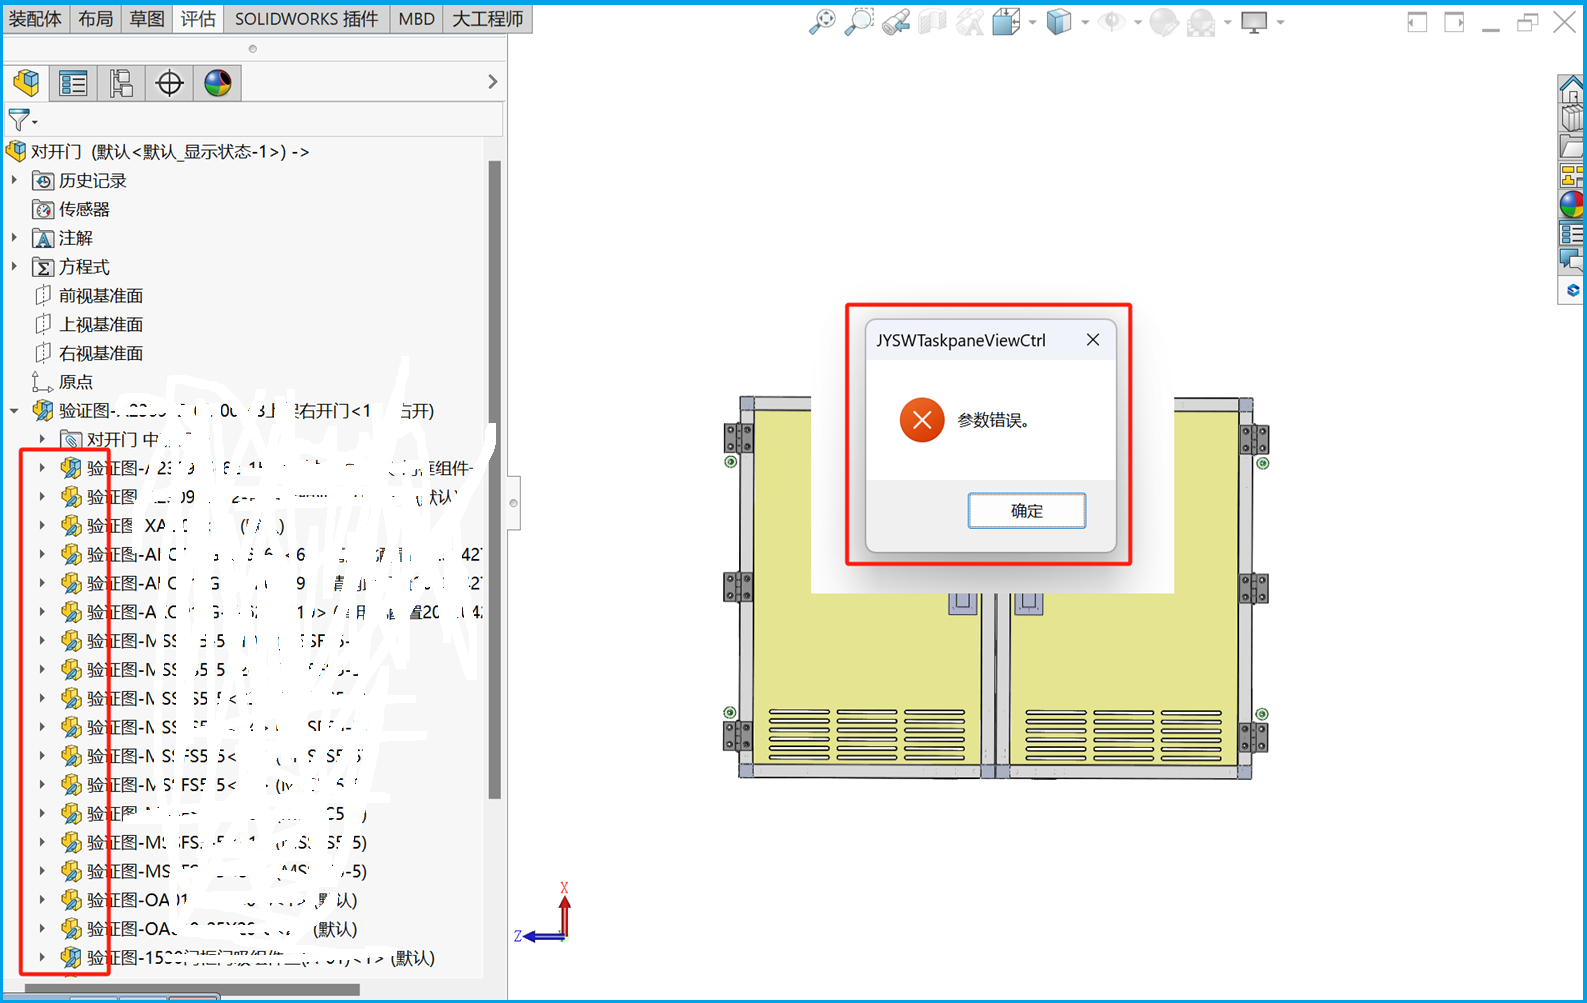Close the JYSWTaskpaneViewCtrl dialog
The width and height of the screenshot is (1587, 1003).
1093,340
